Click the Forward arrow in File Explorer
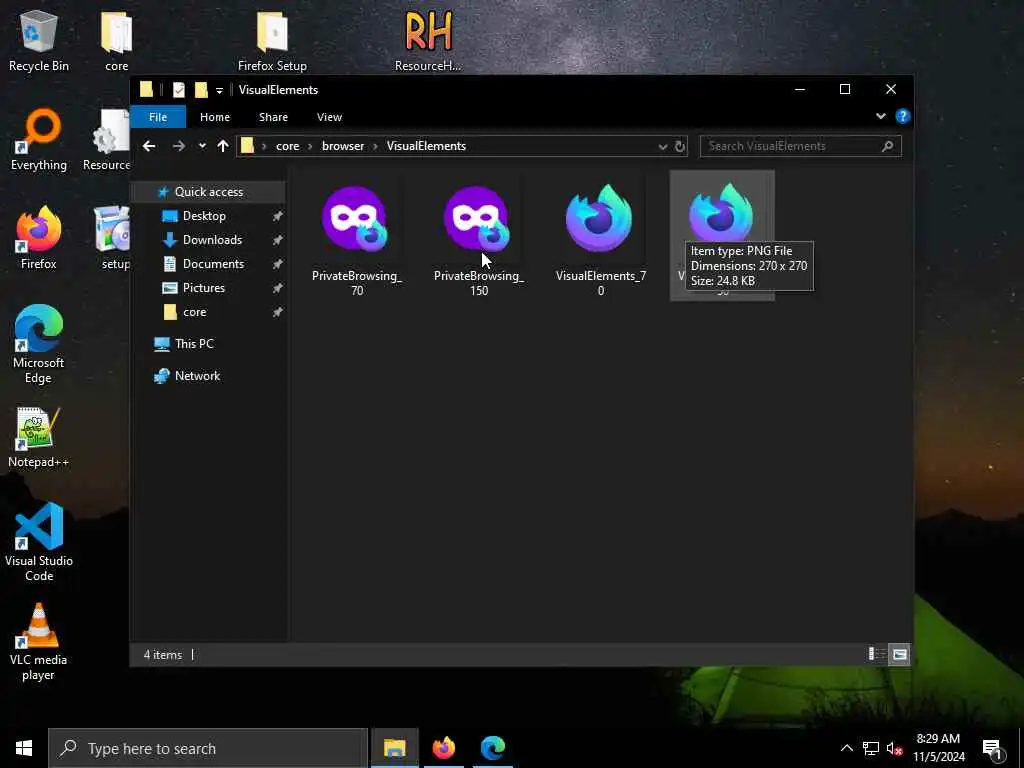The height and width of the screenshot is (768, 1024). click(178, 146)
